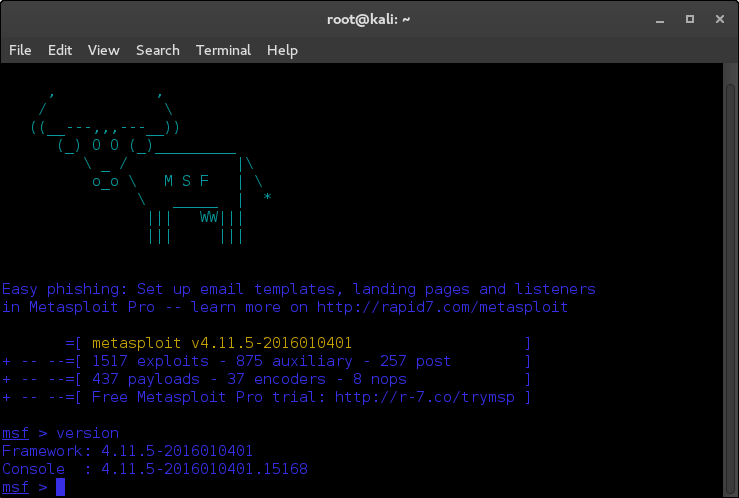Click the r-7.co/trymsp trial URL
This screenshot has height=498, width=739.
(425, 397)
